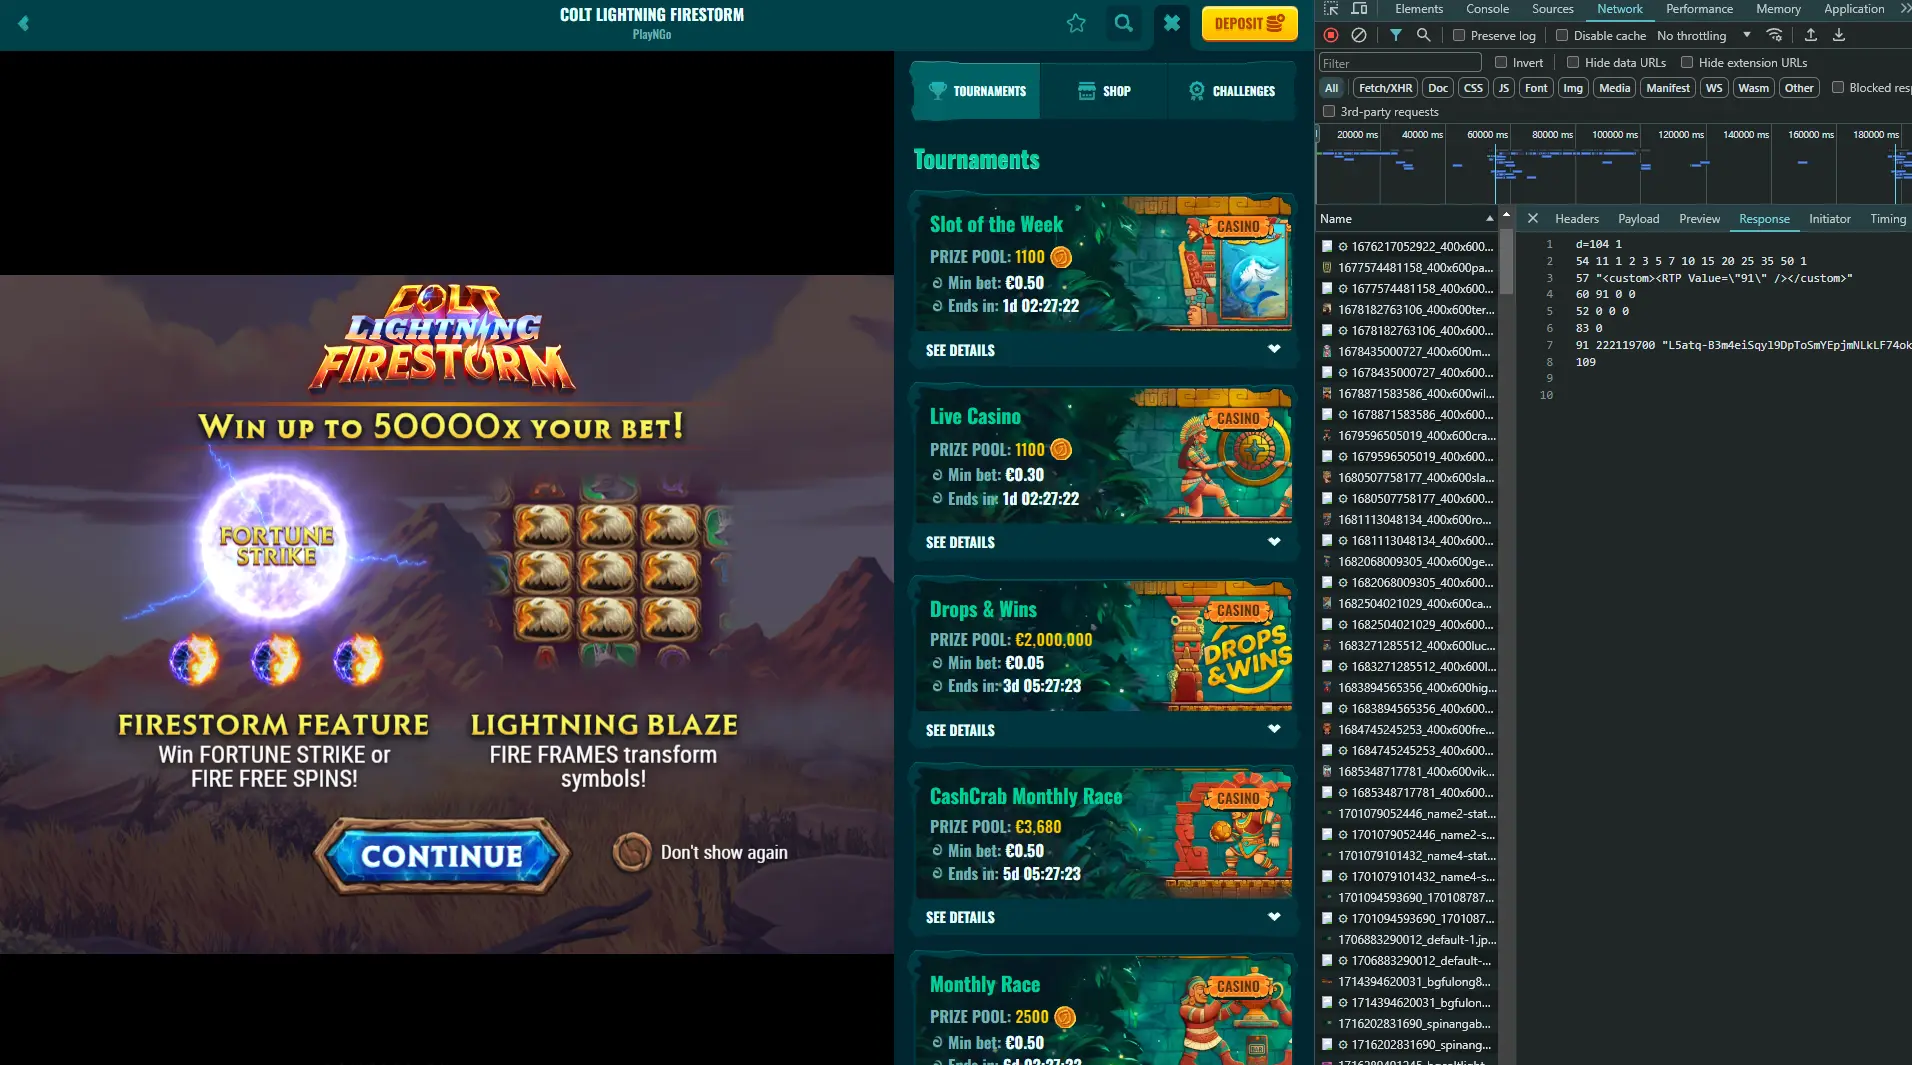Open the Headers tab of request details

(1576, 219)
